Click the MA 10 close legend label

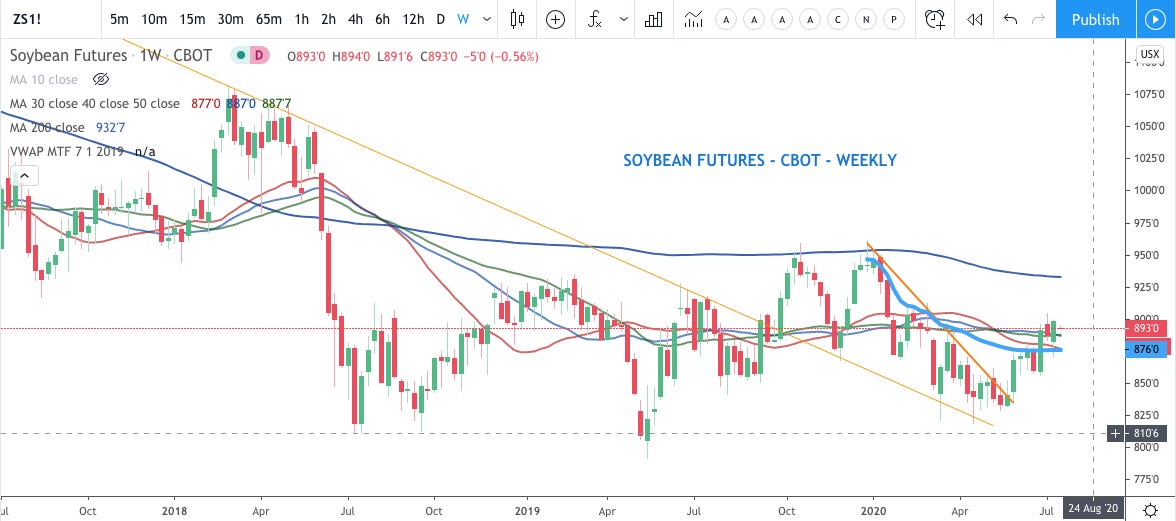click(44, 79)
